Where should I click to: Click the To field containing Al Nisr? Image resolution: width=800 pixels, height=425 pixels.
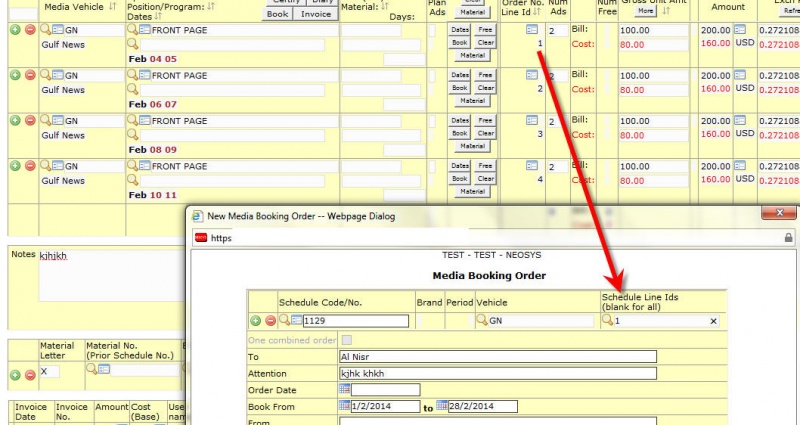(497, 357)
